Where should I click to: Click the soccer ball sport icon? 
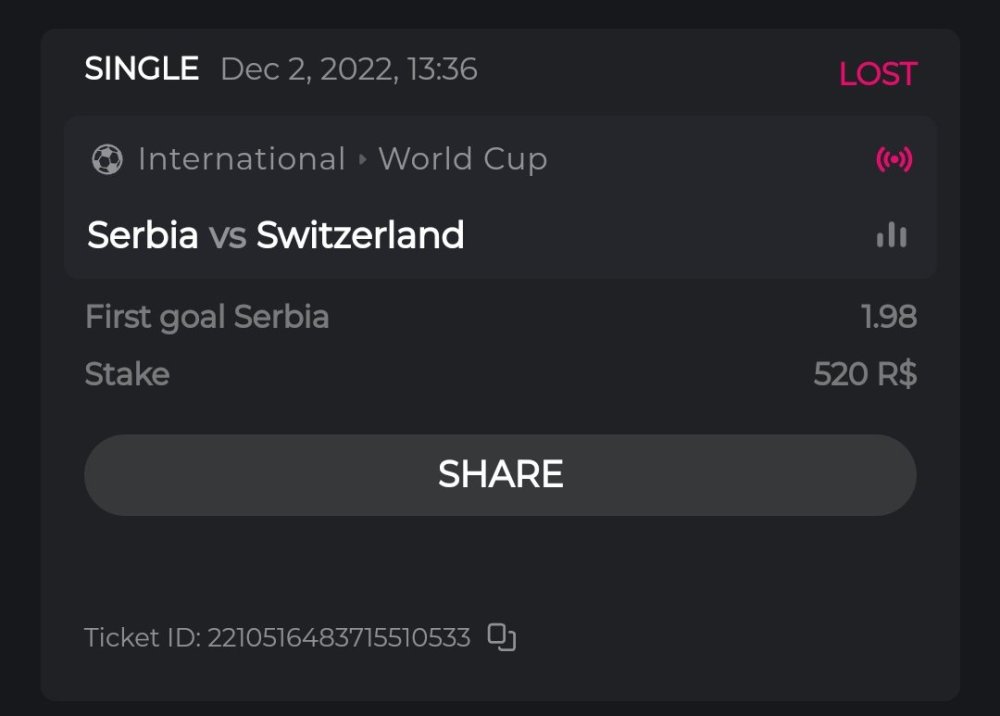(107, 160)
